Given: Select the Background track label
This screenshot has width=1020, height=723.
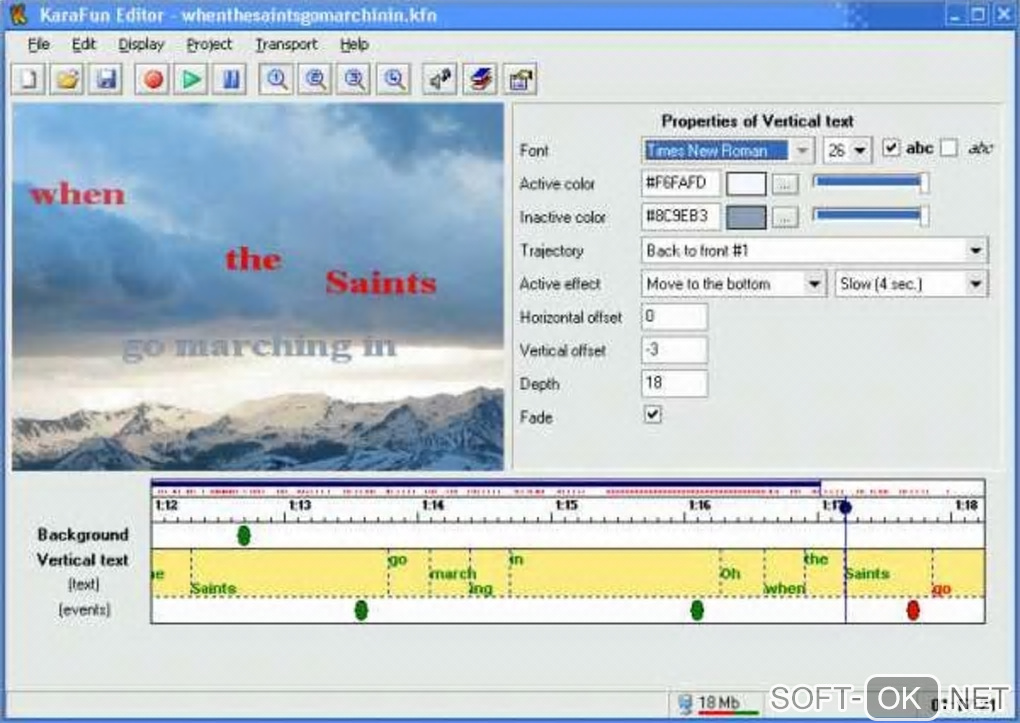Looking at the screenshot, I should 83,535.
